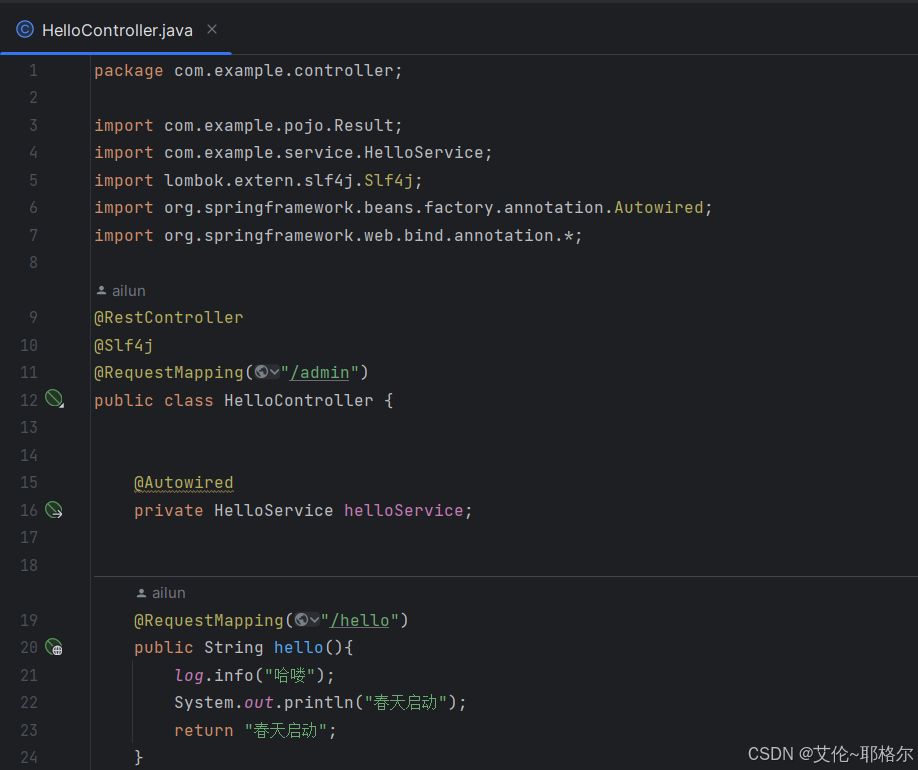Click the helloService field name
The width and height of the screenshot is (918, 770).
[404, 510]
